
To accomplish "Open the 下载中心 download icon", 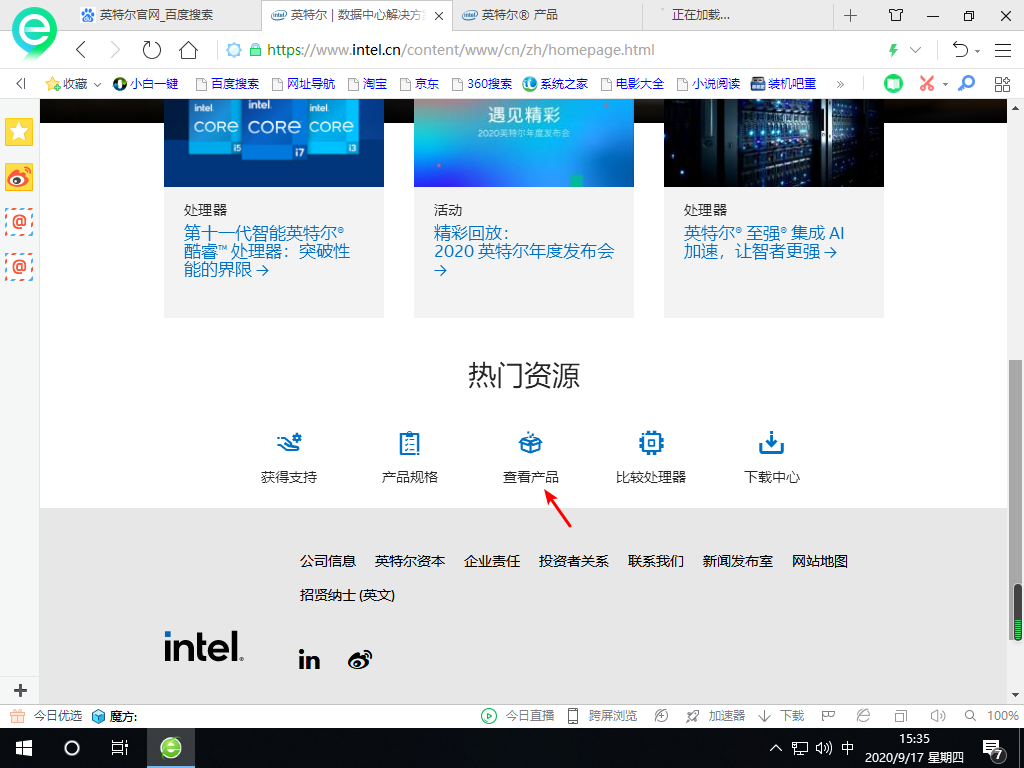I will 770,443.
